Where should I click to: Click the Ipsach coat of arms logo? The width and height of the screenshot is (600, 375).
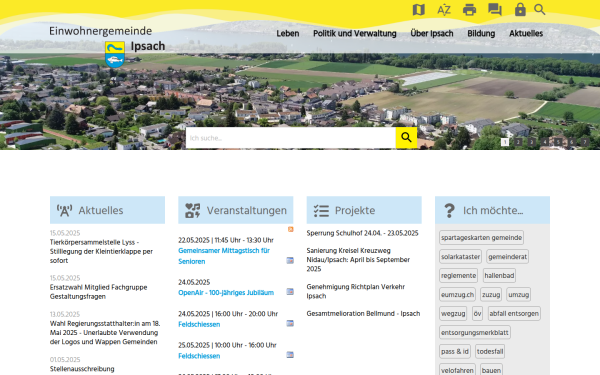click(x=115, y=54)
